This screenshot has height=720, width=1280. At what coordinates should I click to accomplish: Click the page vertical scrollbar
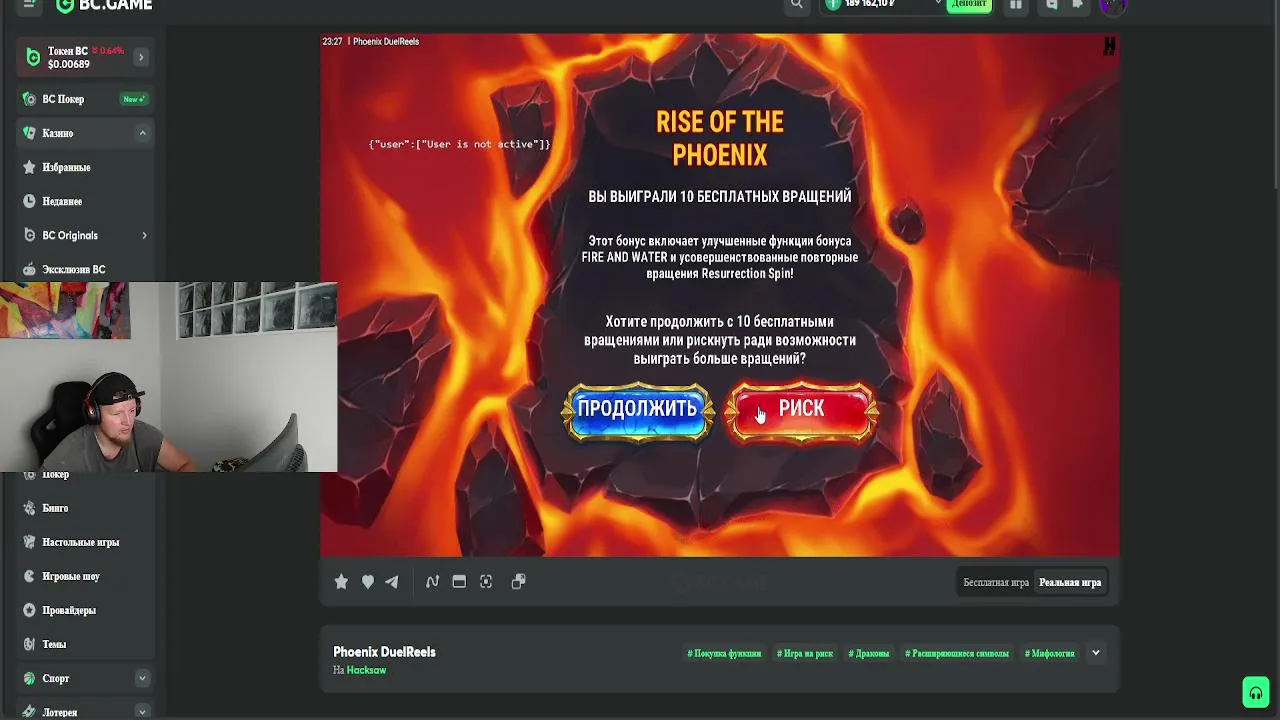[1275, 95]
